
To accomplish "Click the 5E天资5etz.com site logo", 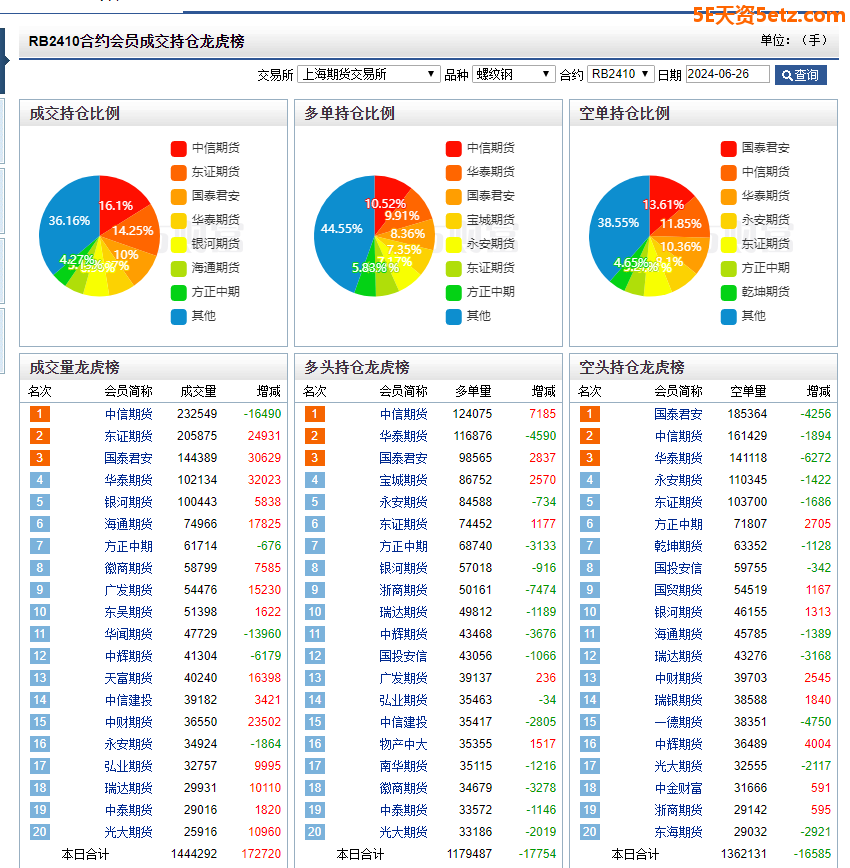I will click(769, 15).
